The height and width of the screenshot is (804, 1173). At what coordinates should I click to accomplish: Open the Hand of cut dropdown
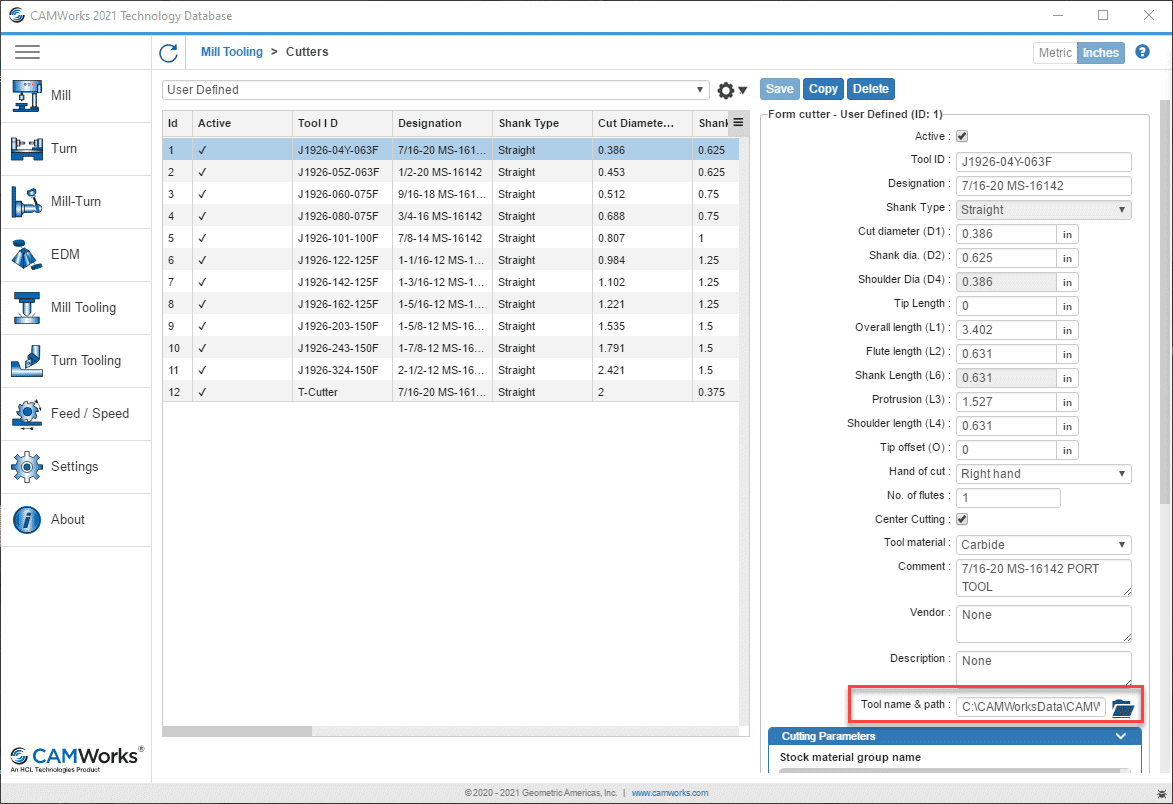pyautogui.click(x=1043, y=473)
